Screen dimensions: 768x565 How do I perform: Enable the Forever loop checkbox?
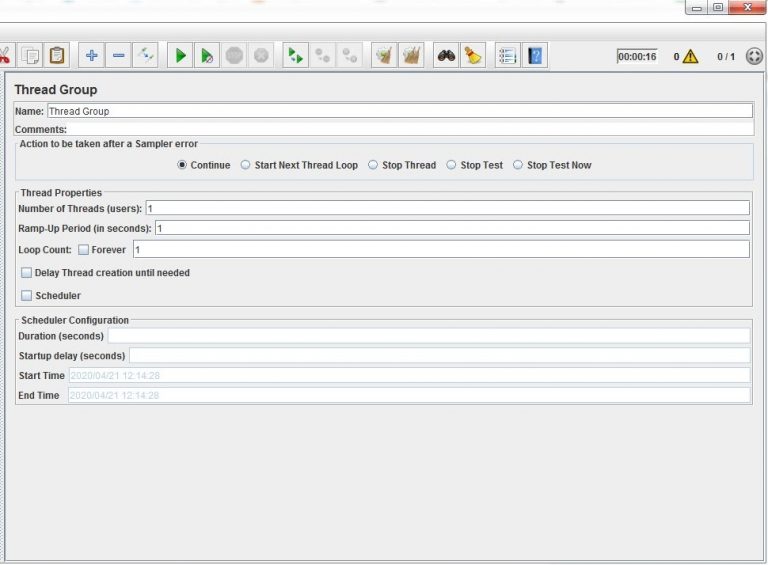pyautogui.click(x=84, y=250)
